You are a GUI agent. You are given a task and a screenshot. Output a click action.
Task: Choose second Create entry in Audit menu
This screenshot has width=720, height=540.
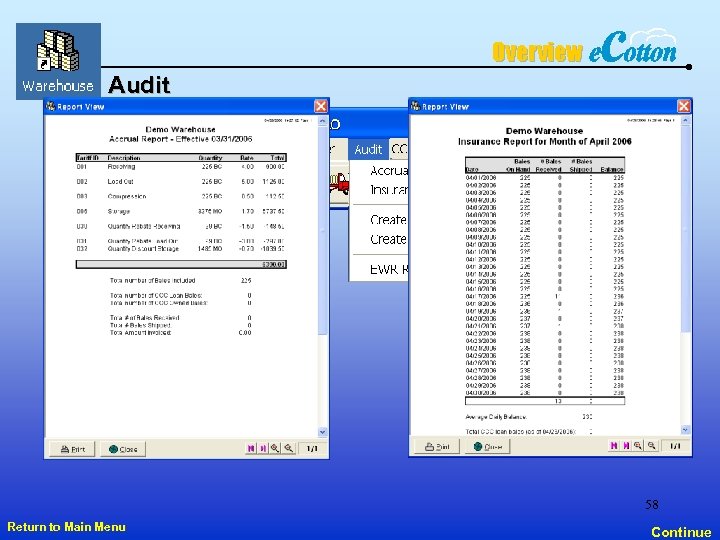click(x=388, y=239)
